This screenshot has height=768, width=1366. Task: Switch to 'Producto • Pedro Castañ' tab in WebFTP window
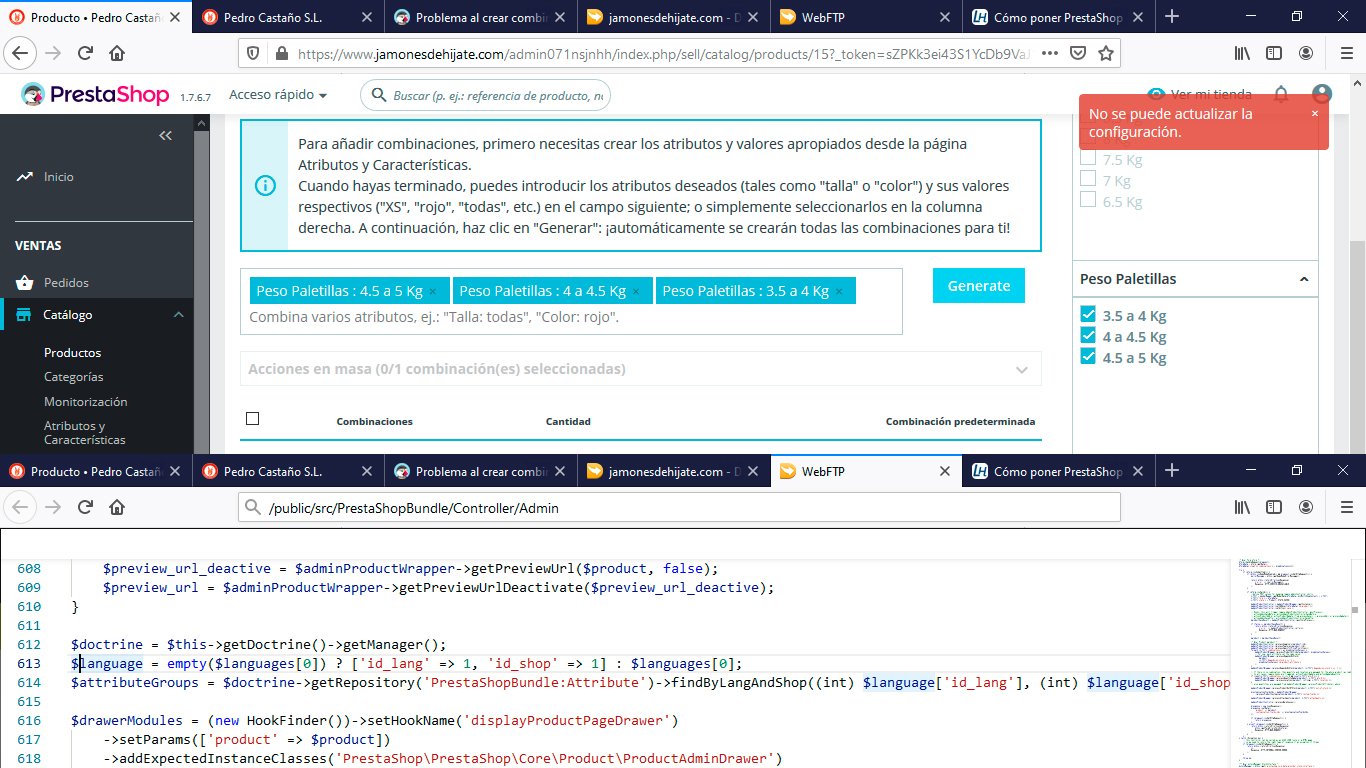click(x=96, y=471)
